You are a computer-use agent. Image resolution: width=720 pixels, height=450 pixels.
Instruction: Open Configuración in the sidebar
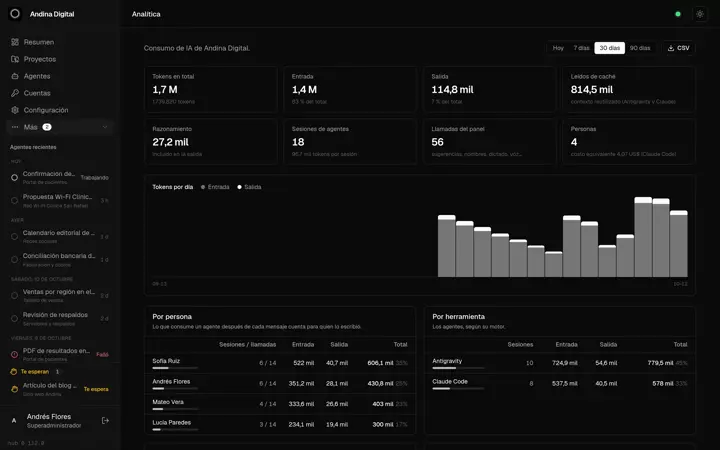[x=60, y=110]
